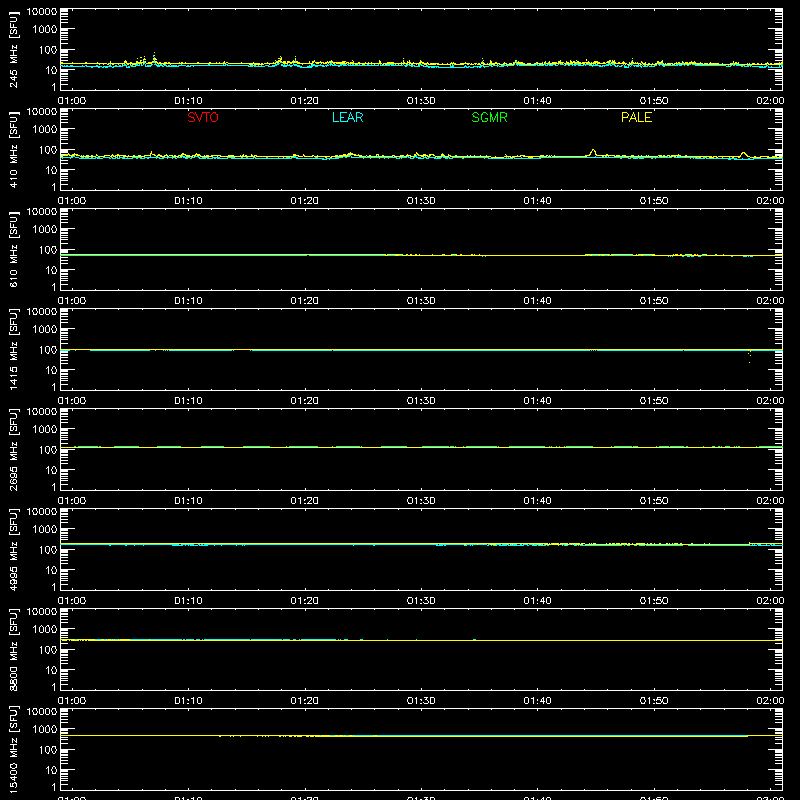Click the 1000 y-axis label on 410 MHz plot
Image resolution: width=800 pixels, height=800 pixels.
tap(45, 130)
